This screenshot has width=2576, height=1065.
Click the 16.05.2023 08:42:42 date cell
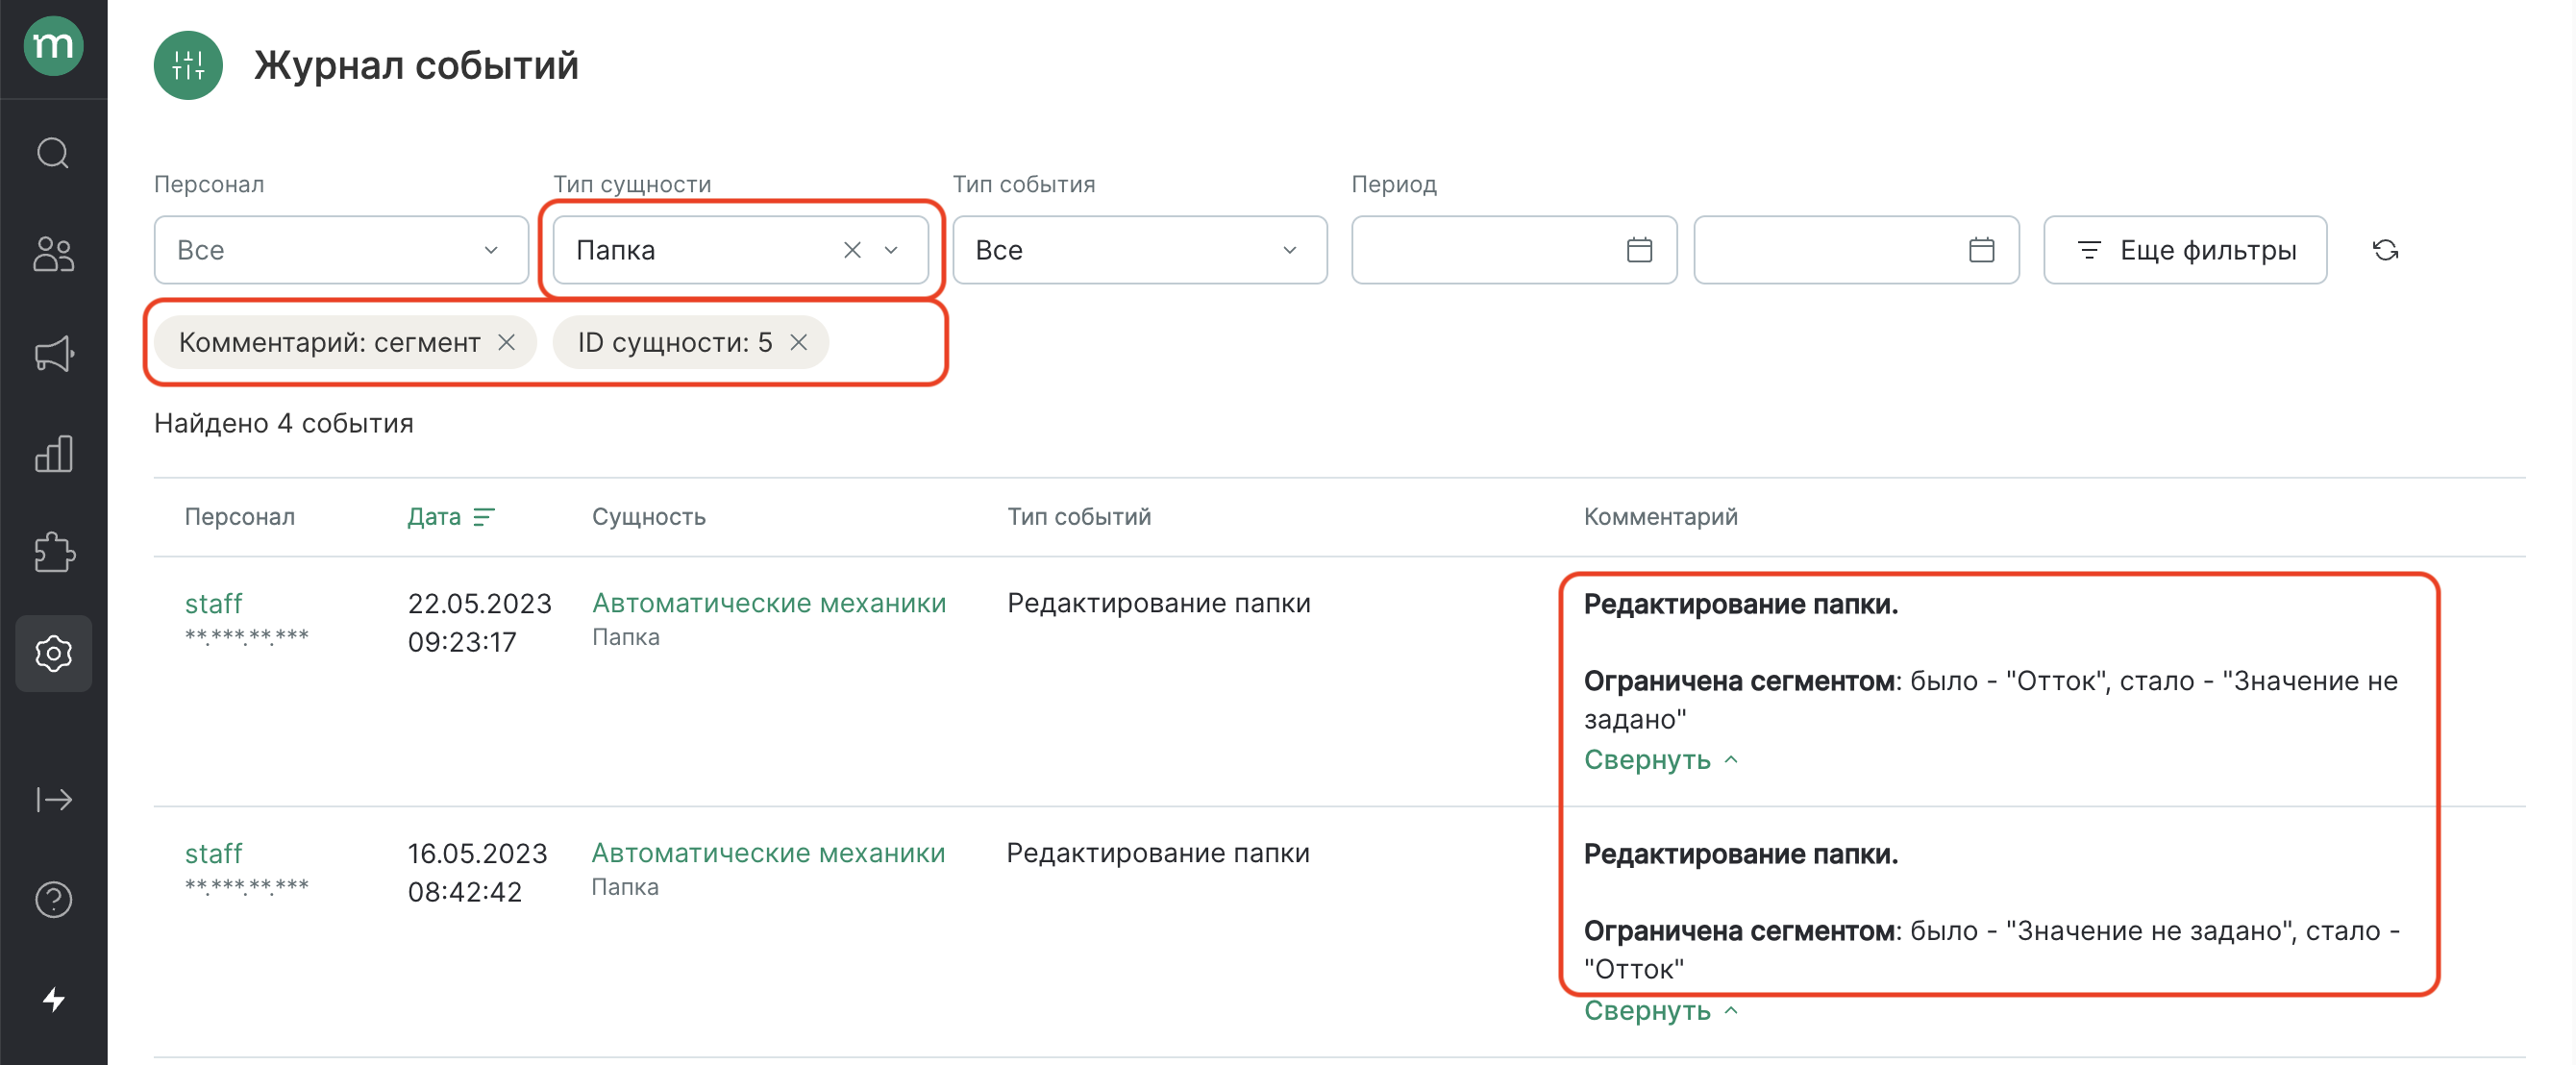(x=477, y=873)
